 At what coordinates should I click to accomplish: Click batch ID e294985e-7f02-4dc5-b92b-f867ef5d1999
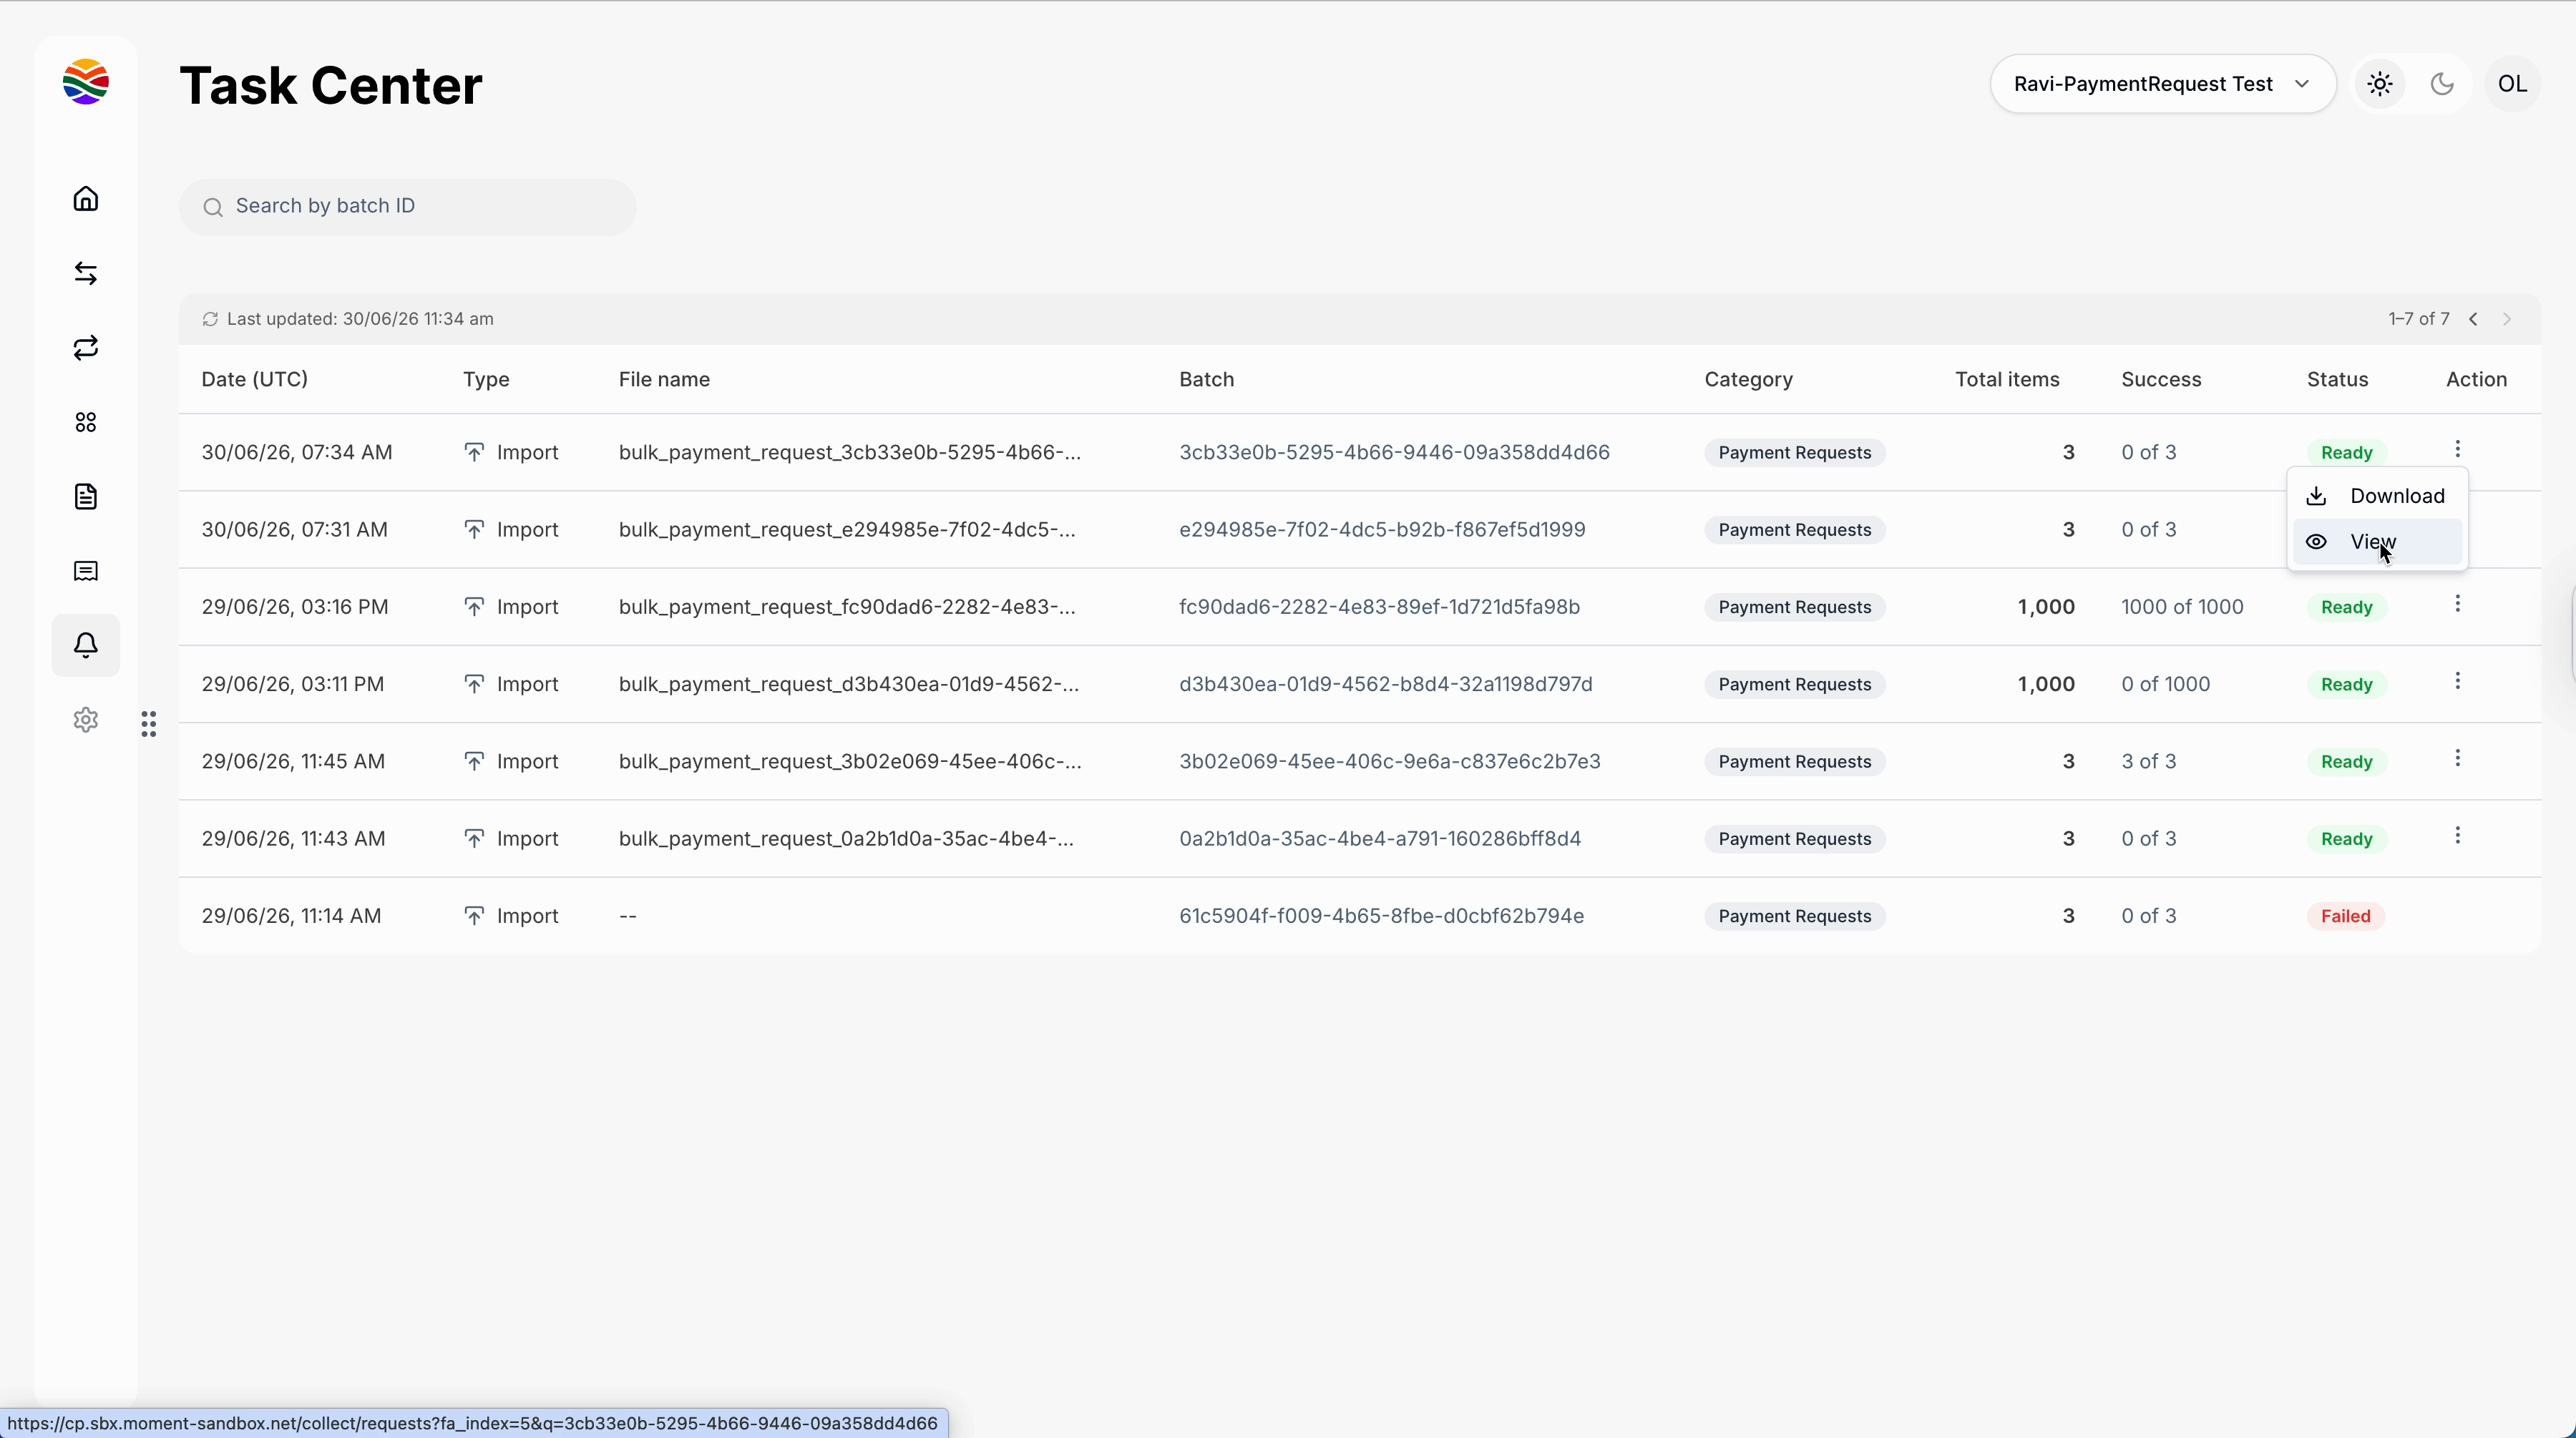(x=1382, y=530)
